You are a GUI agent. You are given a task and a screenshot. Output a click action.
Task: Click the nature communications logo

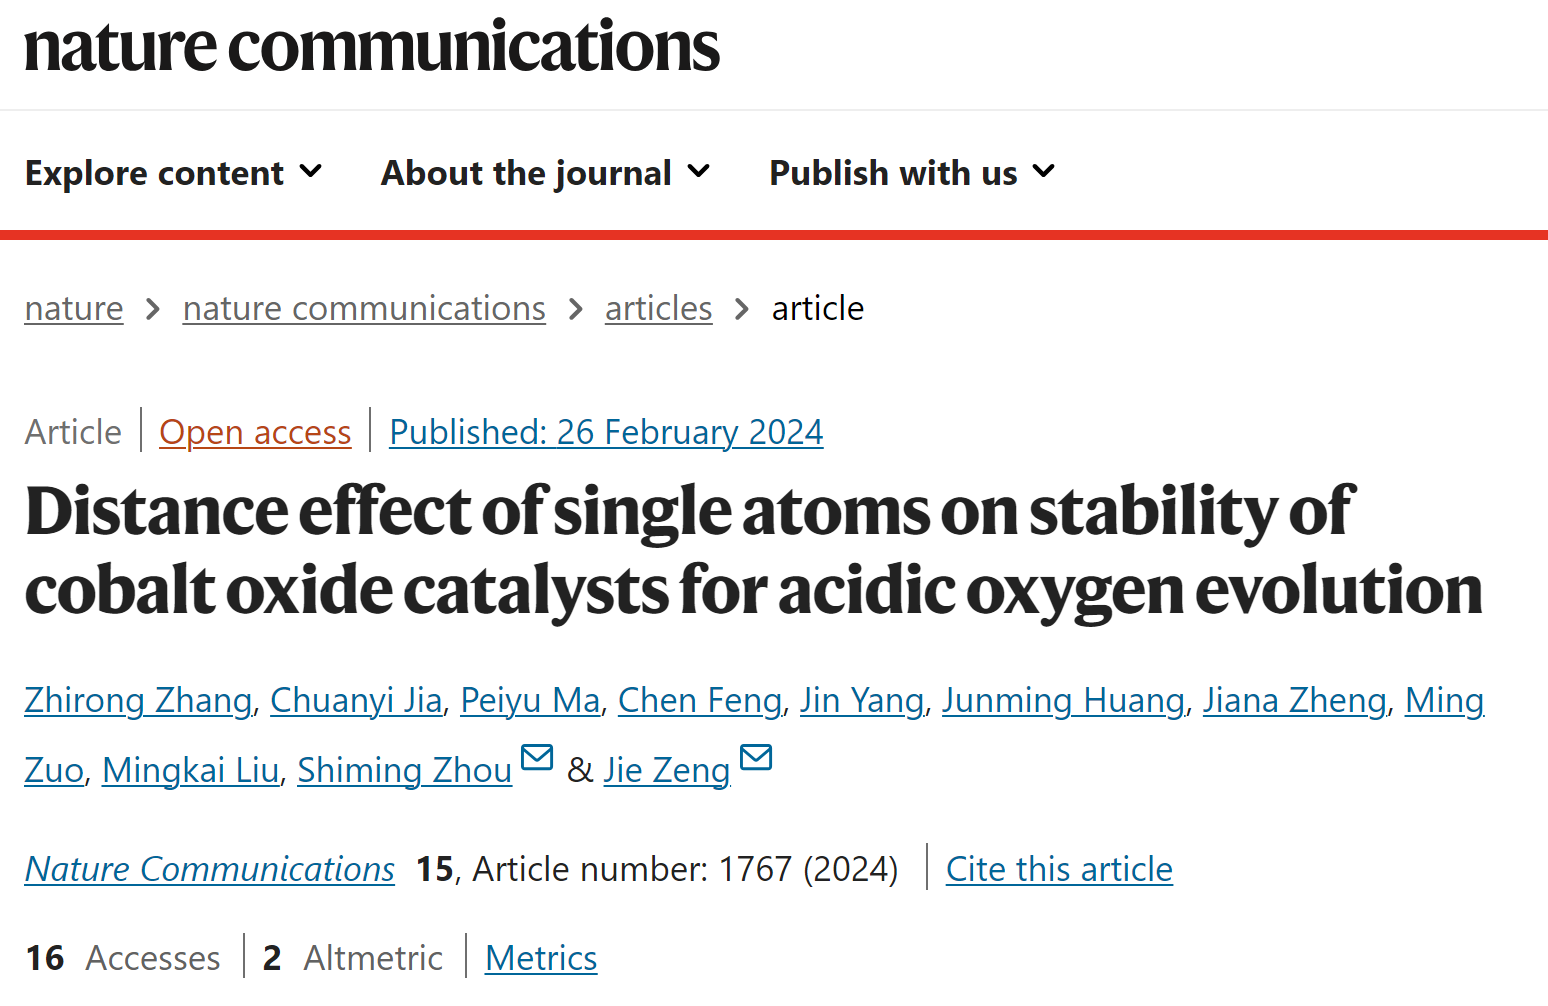(x=371, y=46)
